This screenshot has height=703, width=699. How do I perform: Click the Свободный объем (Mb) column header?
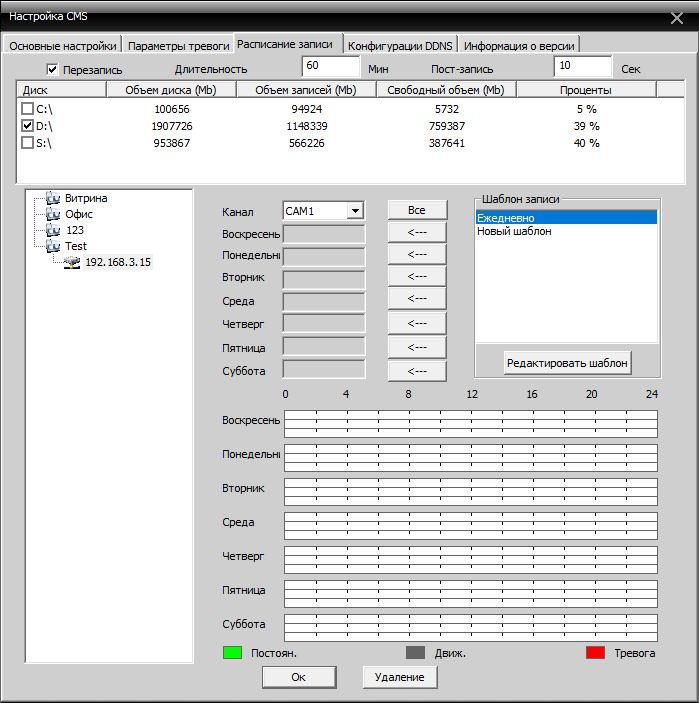point(446,90)
